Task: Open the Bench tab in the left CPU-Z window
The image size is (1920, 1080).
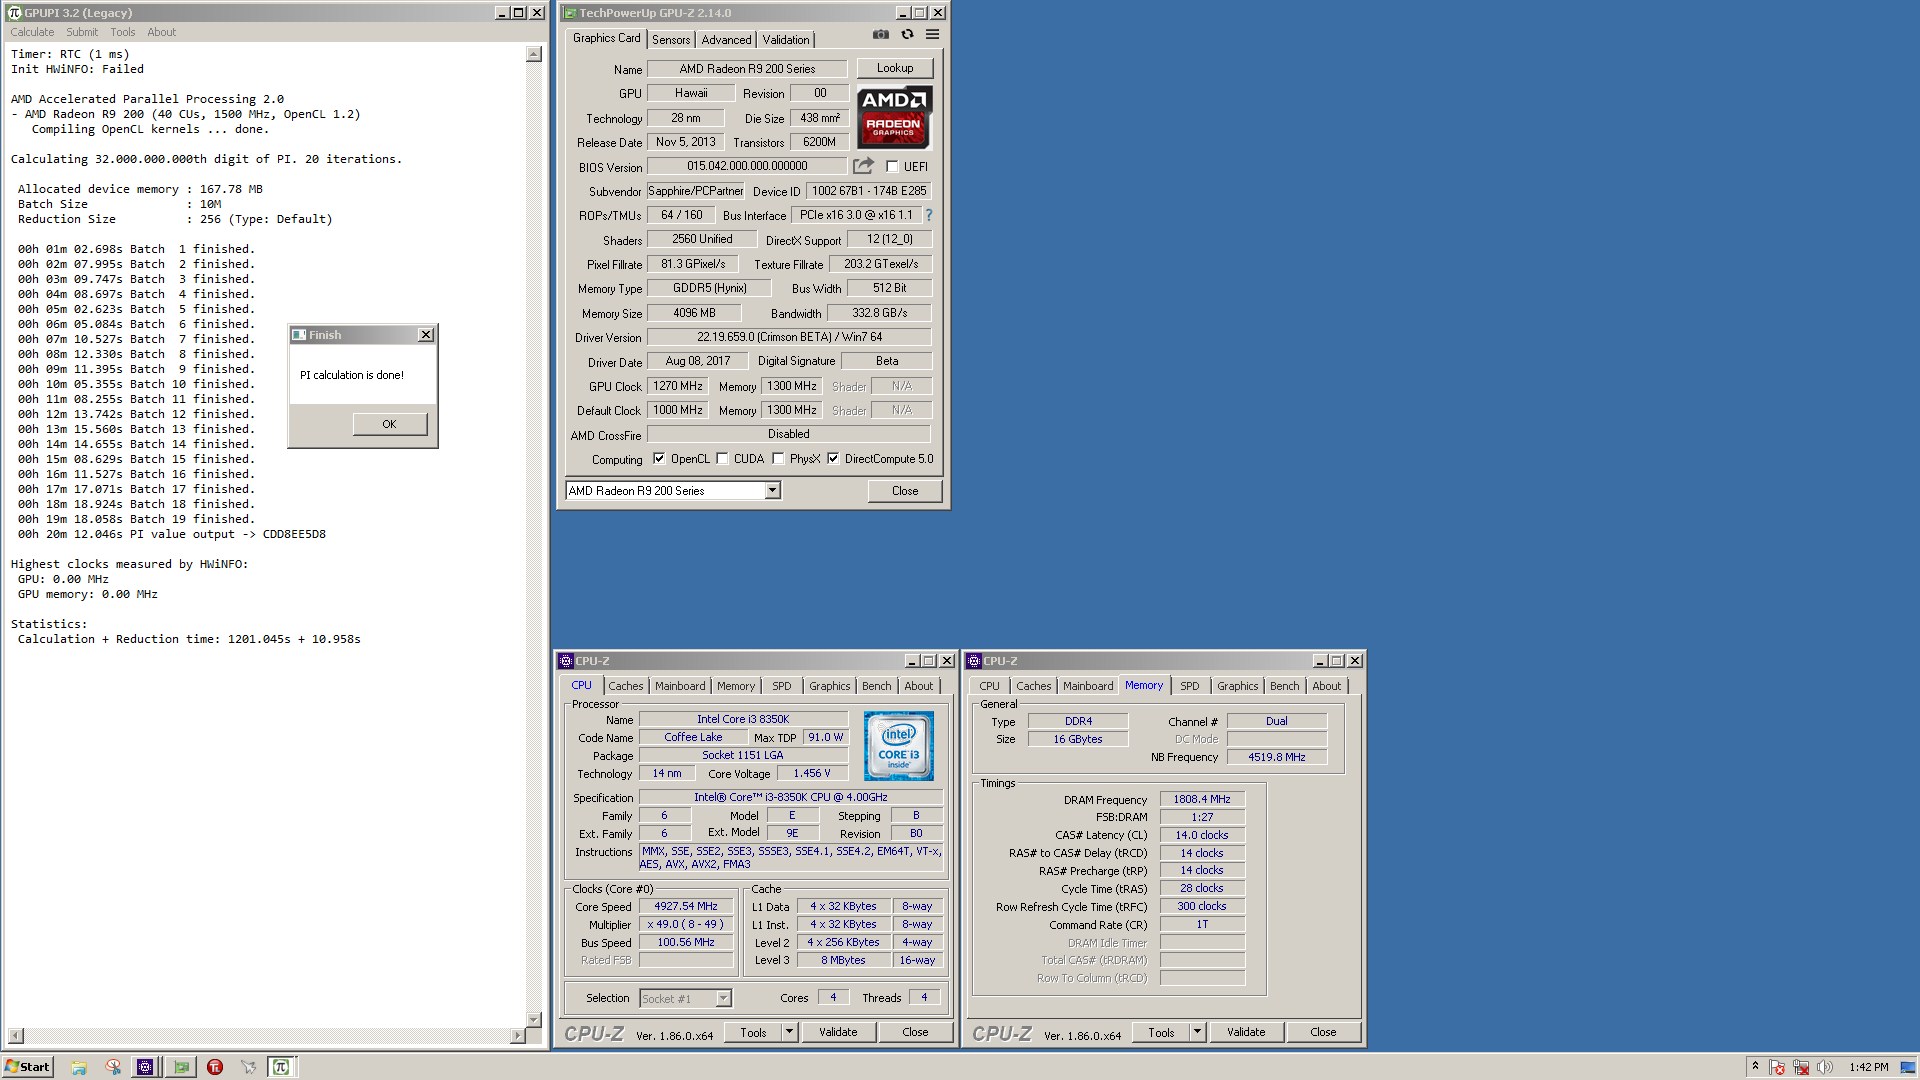Action: [877, 686]
